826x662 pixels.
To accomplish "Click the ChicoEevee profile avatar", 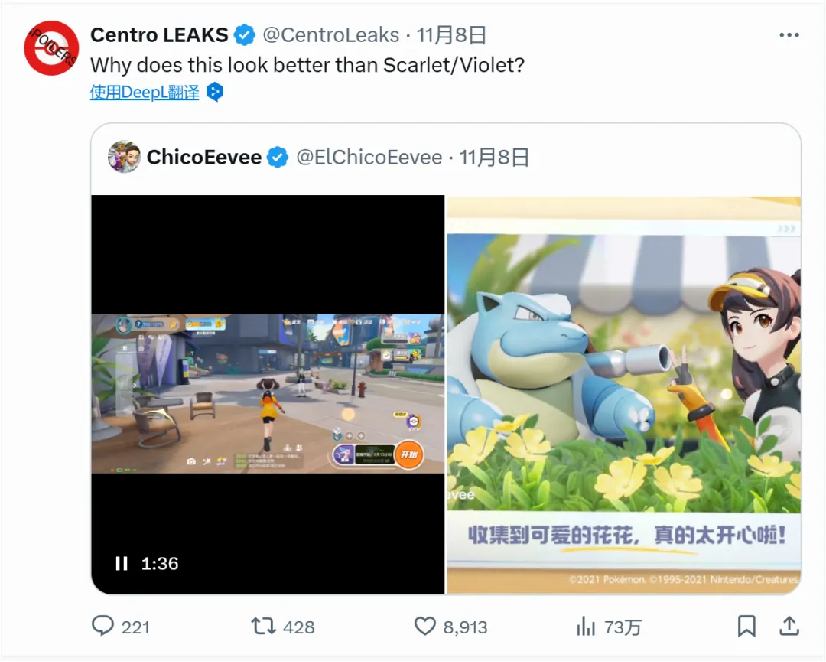I will click(124, 156).
